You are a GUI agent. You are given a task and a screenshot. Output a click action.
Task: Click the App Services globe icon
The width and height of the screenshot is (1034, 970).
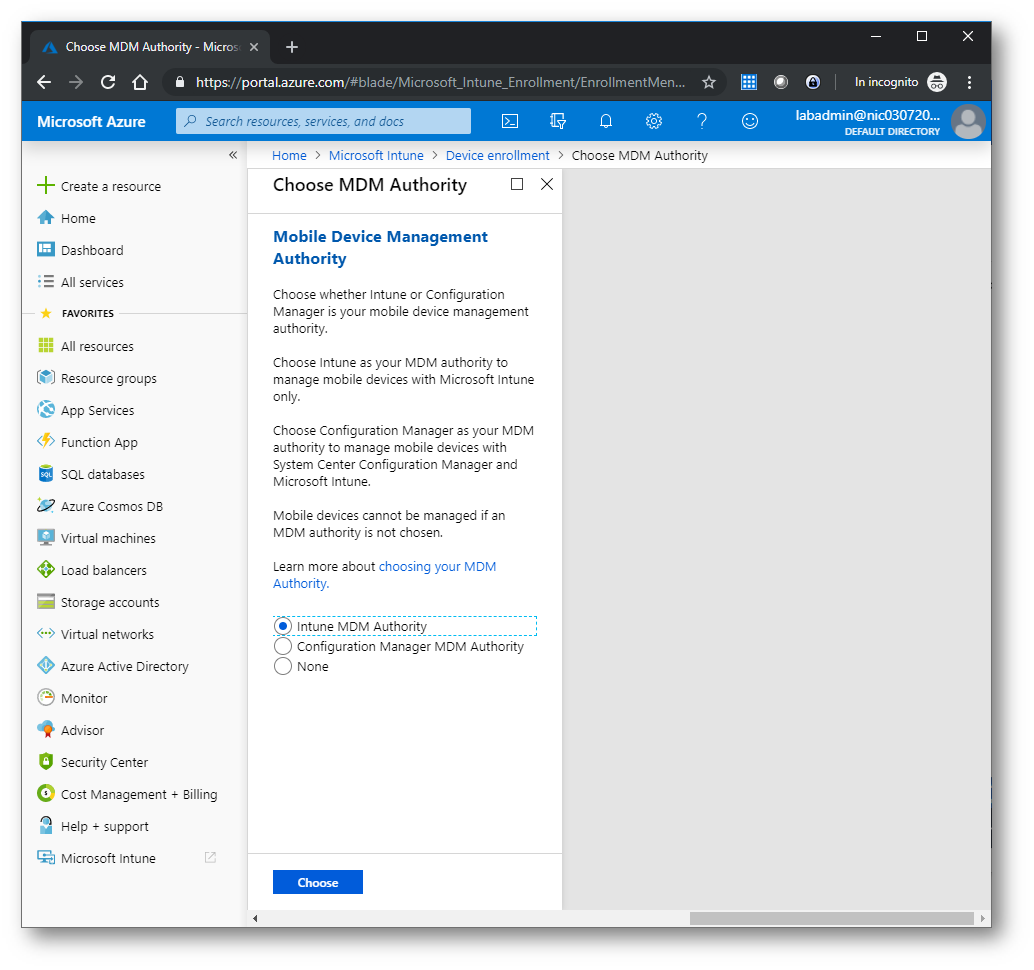[46, 409]
